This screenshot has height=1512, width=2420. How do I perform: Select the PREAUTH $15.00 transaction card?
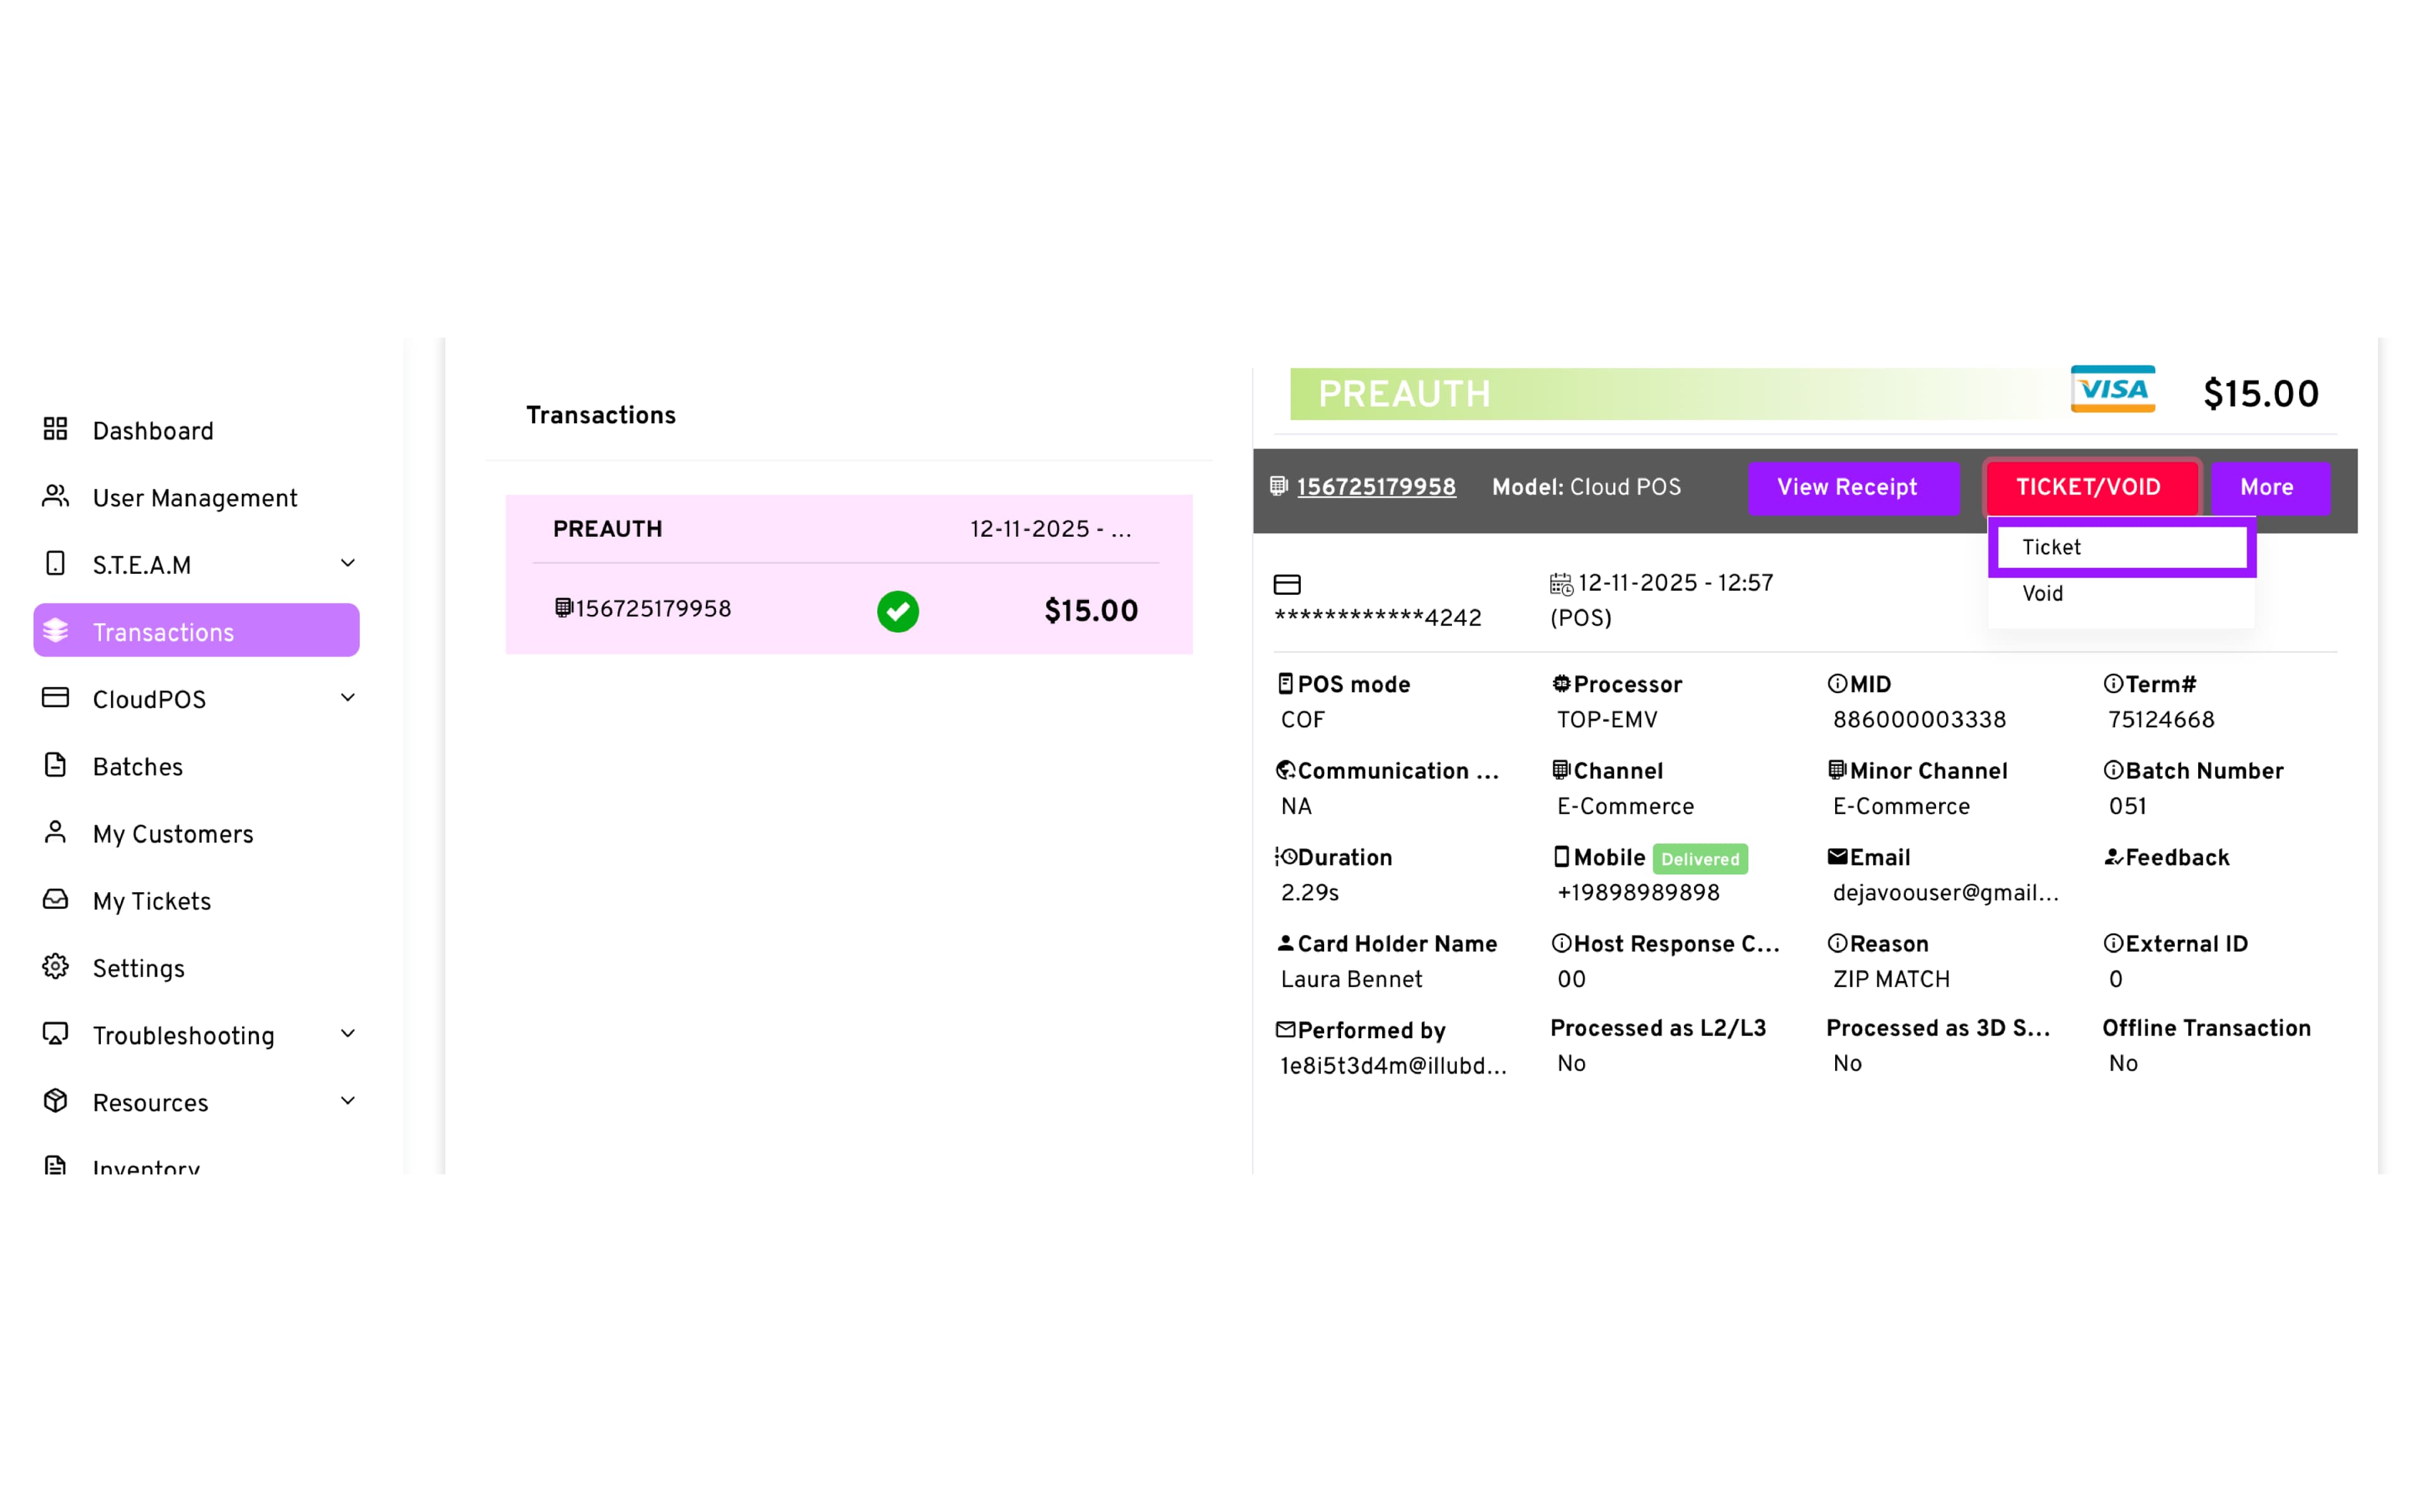coord(848,575)
